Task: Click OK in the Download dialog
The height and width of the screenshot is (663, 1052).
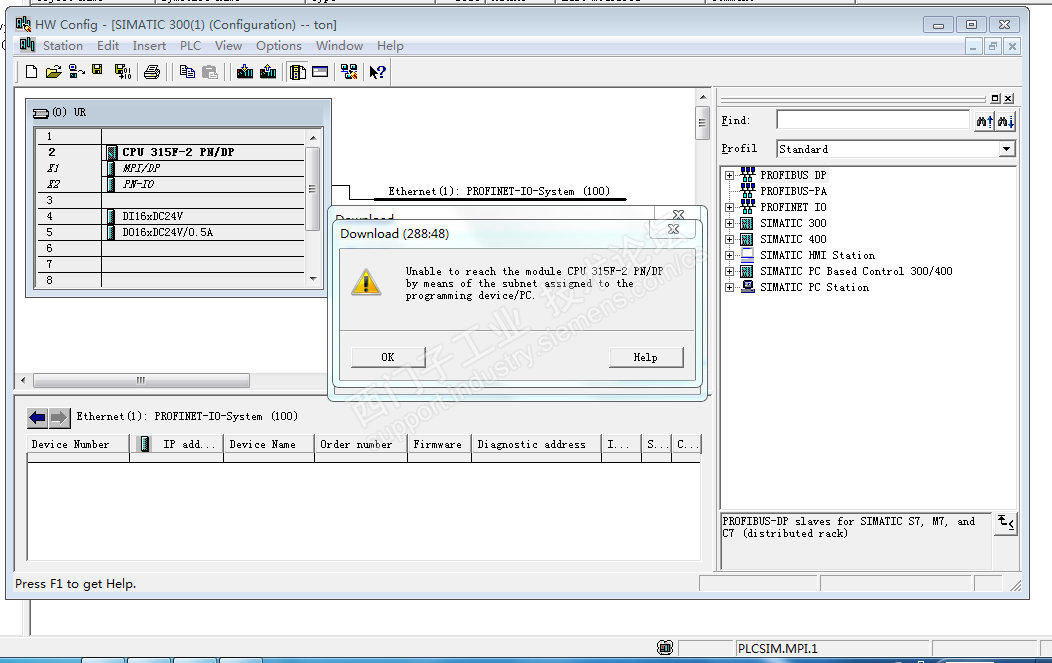Action: point(388,357)
